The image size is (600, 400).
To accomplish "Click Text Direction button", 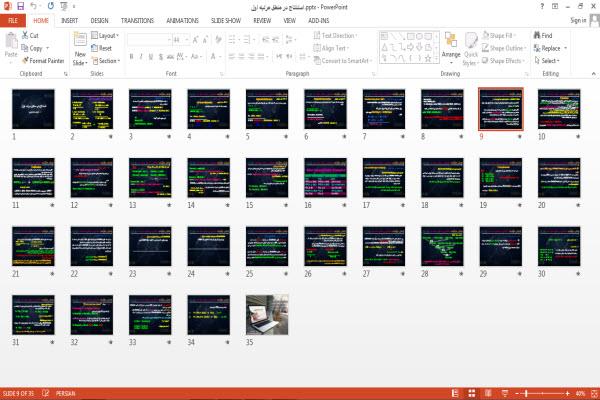I will click(x=335, y=35).
